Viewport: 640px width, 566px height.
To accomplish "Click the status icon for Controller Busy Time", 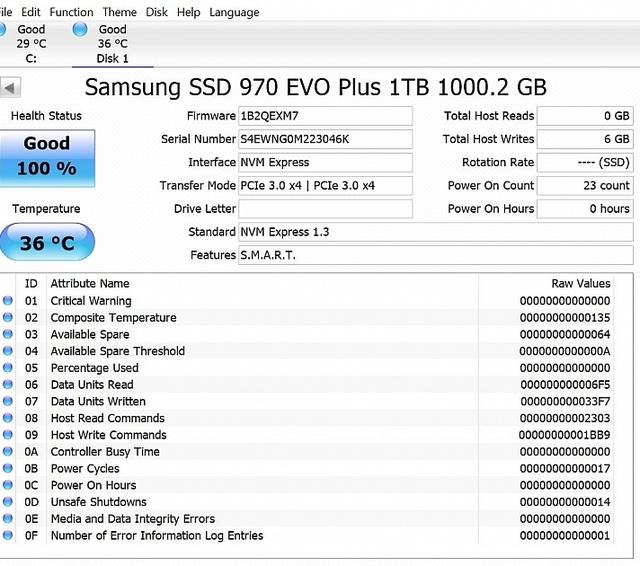I will pos(8,451).
